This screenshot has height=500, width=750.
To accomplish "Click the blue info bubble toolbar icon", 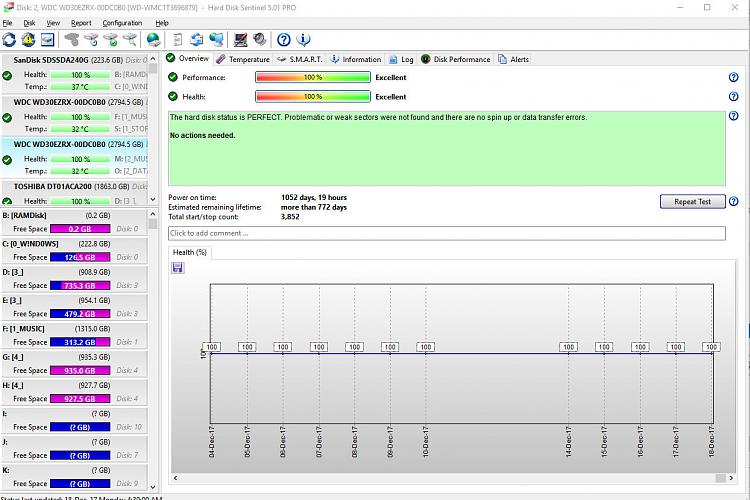I will [x=303, y=40].
